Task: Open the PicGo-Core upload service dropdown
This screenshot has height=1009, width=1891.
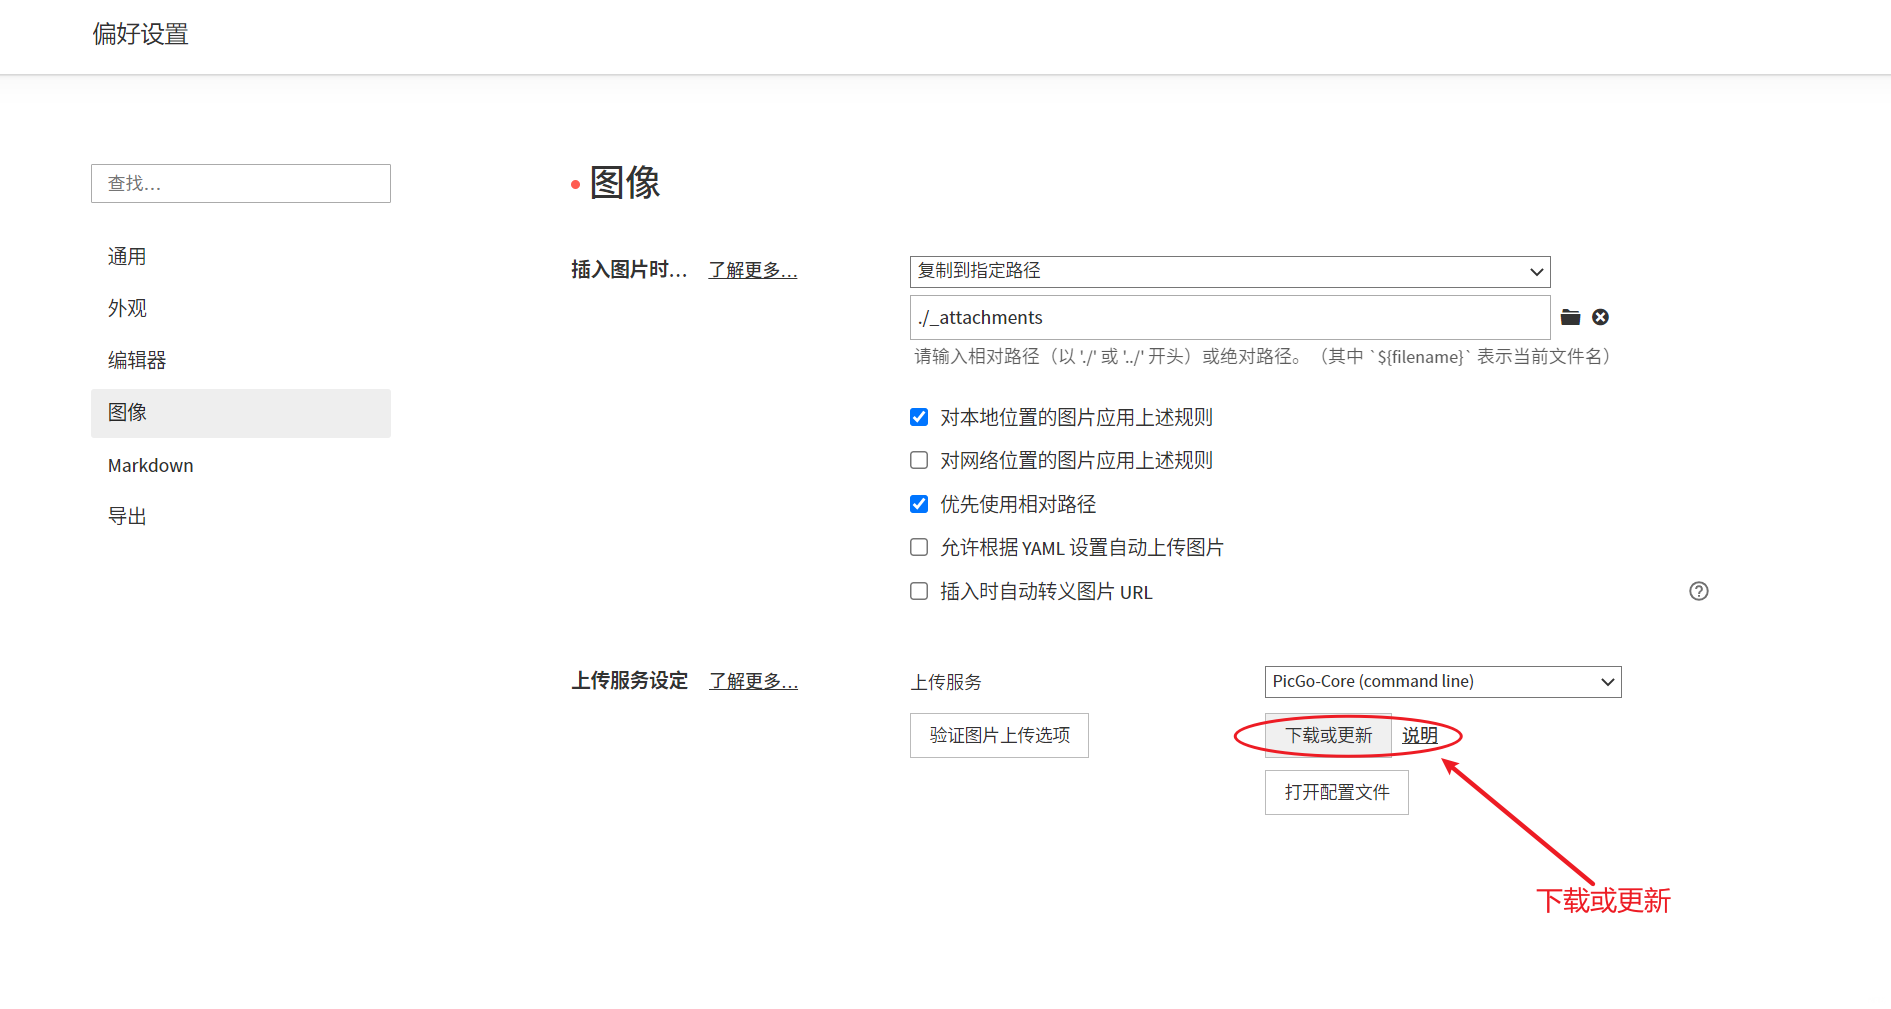Action: [1443, 682]
